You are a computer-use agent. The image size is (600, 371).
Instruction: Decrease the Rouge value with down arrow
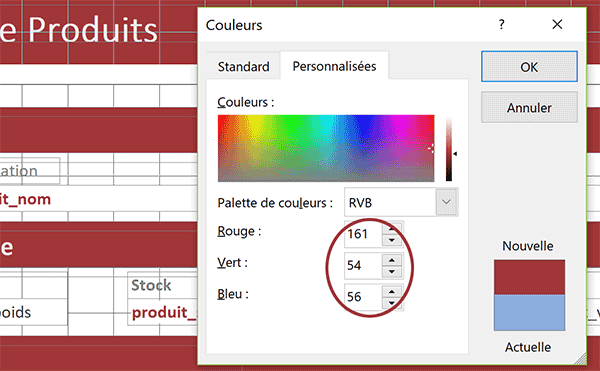391,240
